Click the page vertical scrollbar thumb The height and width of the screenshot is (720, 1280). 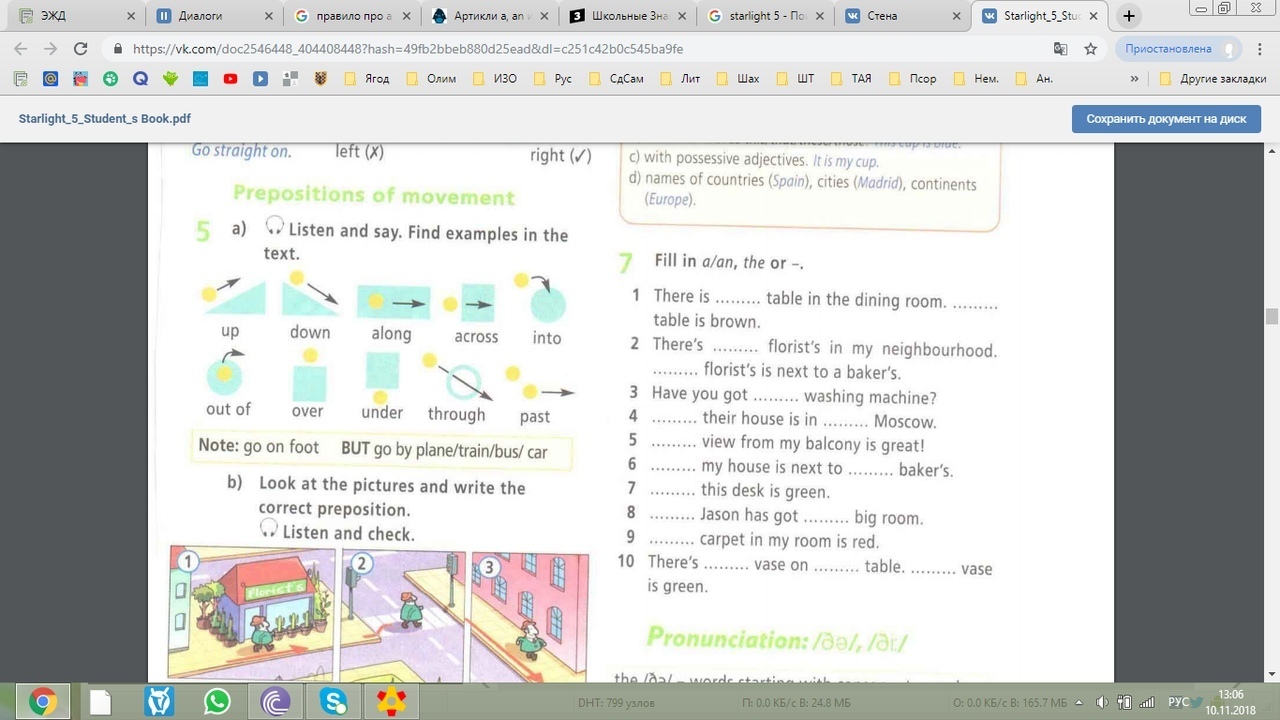[x=1271, y=317]
